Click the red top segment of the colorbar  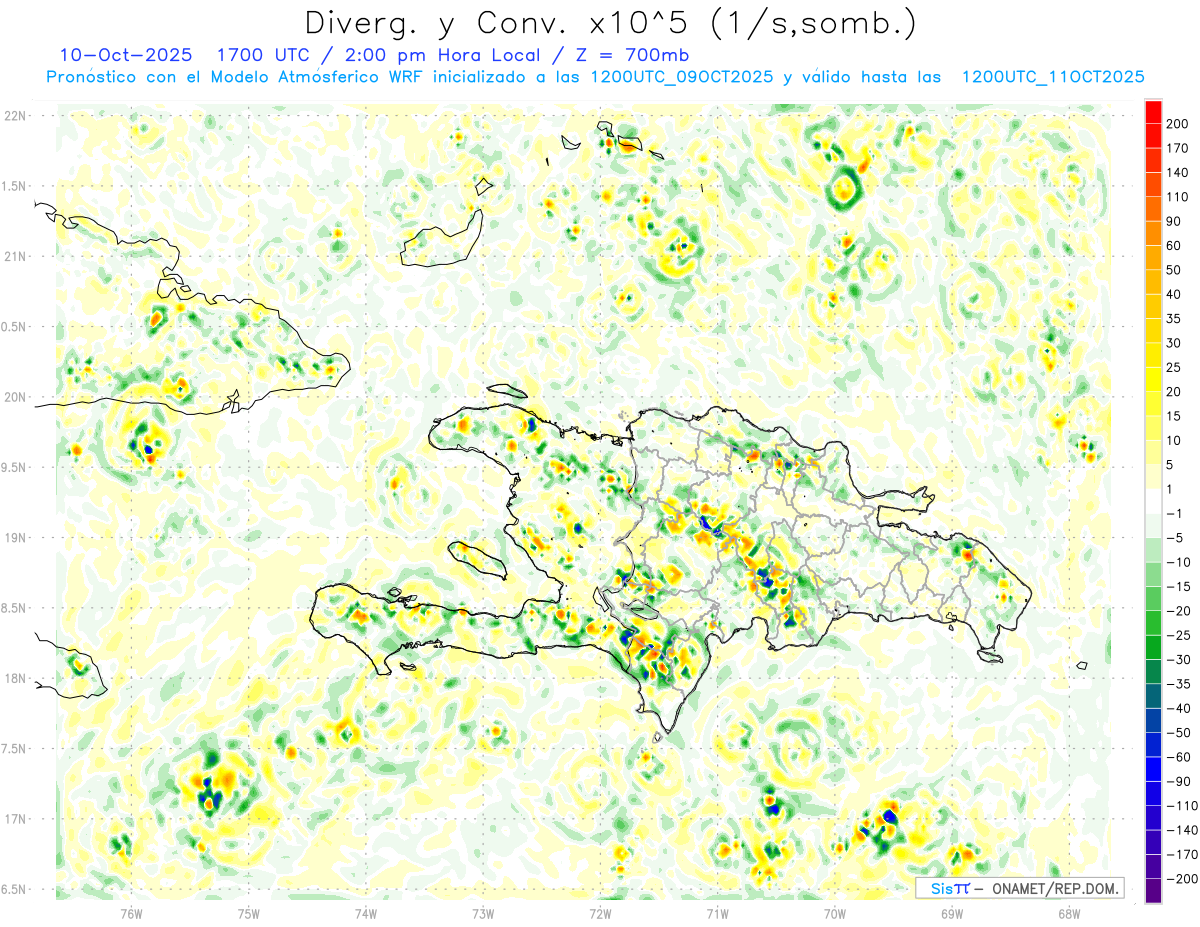[x=1153, y=112]
